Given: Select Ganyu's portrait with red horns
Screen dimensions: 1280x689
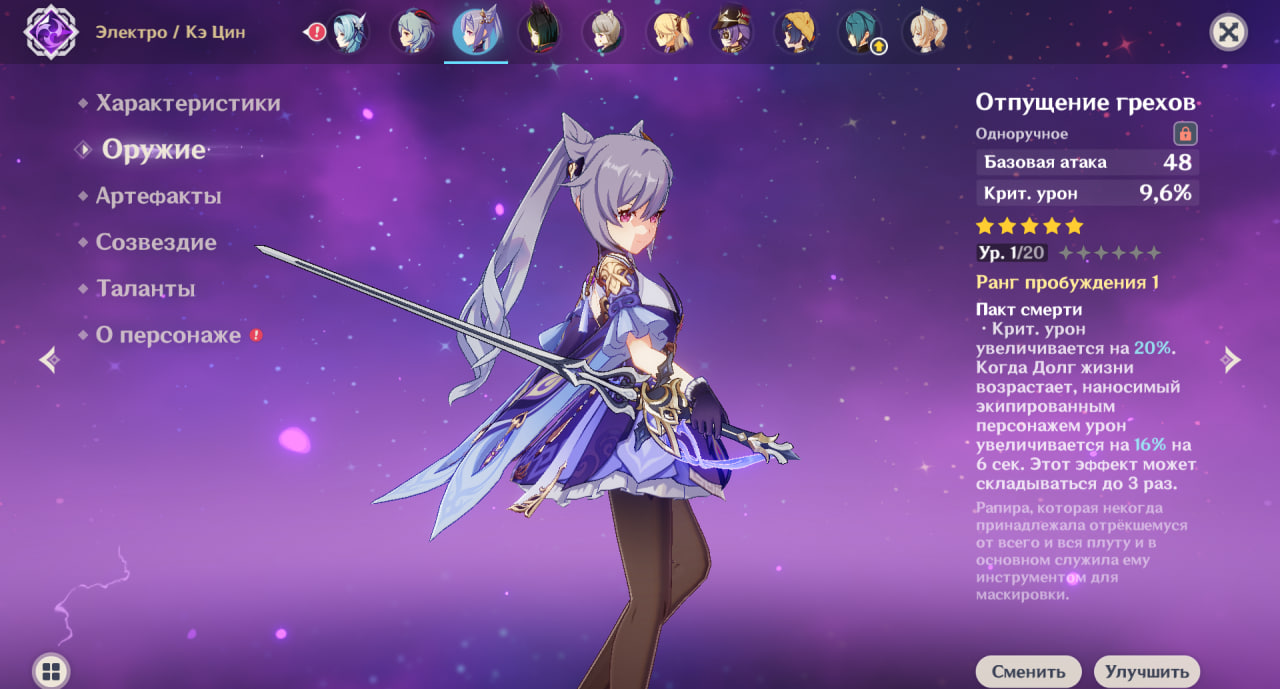Looking at the screenshot, I should tap(413, 32).
